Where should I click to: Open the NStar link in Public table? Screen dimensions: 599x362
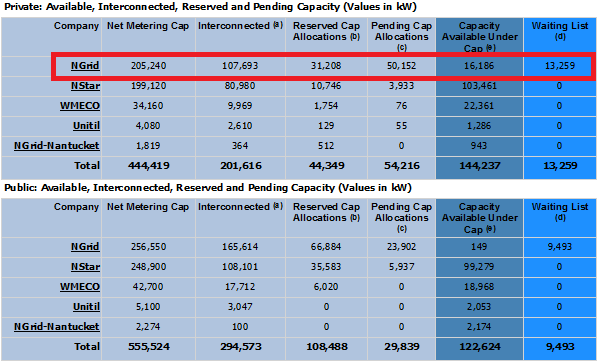tap(86, 267)
